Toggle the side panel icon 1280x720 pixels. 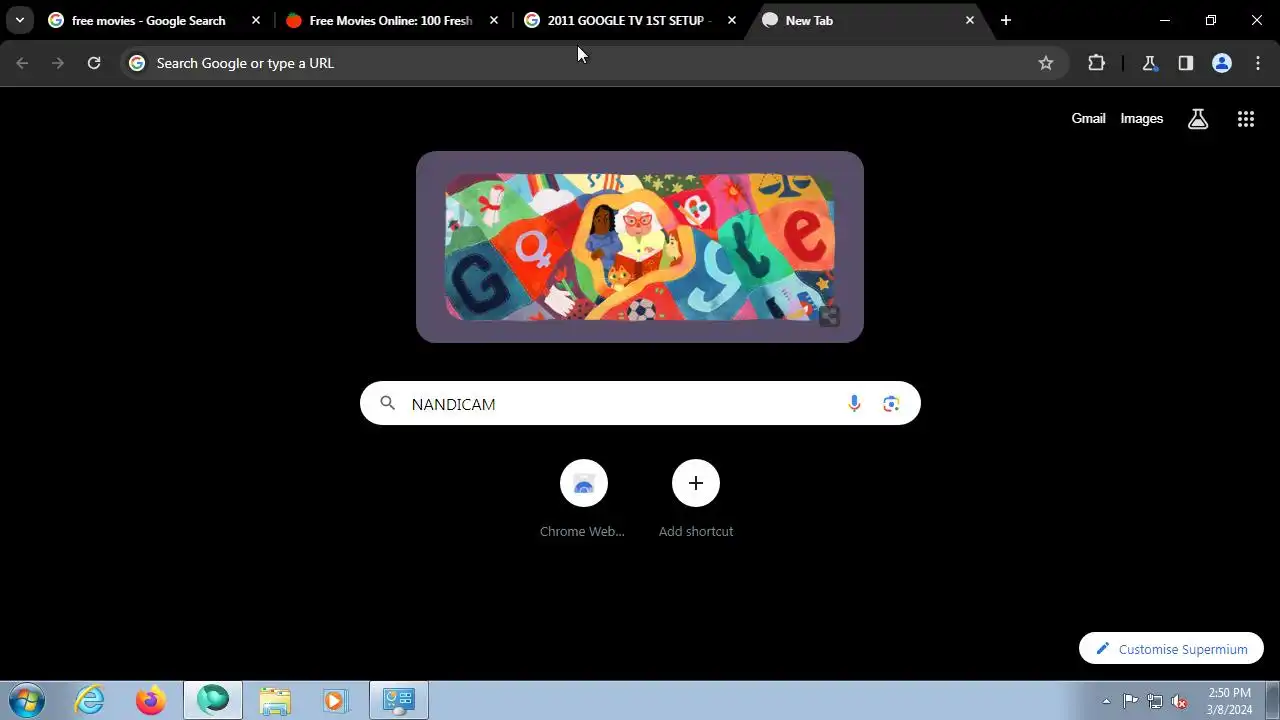click(1186, 63)
